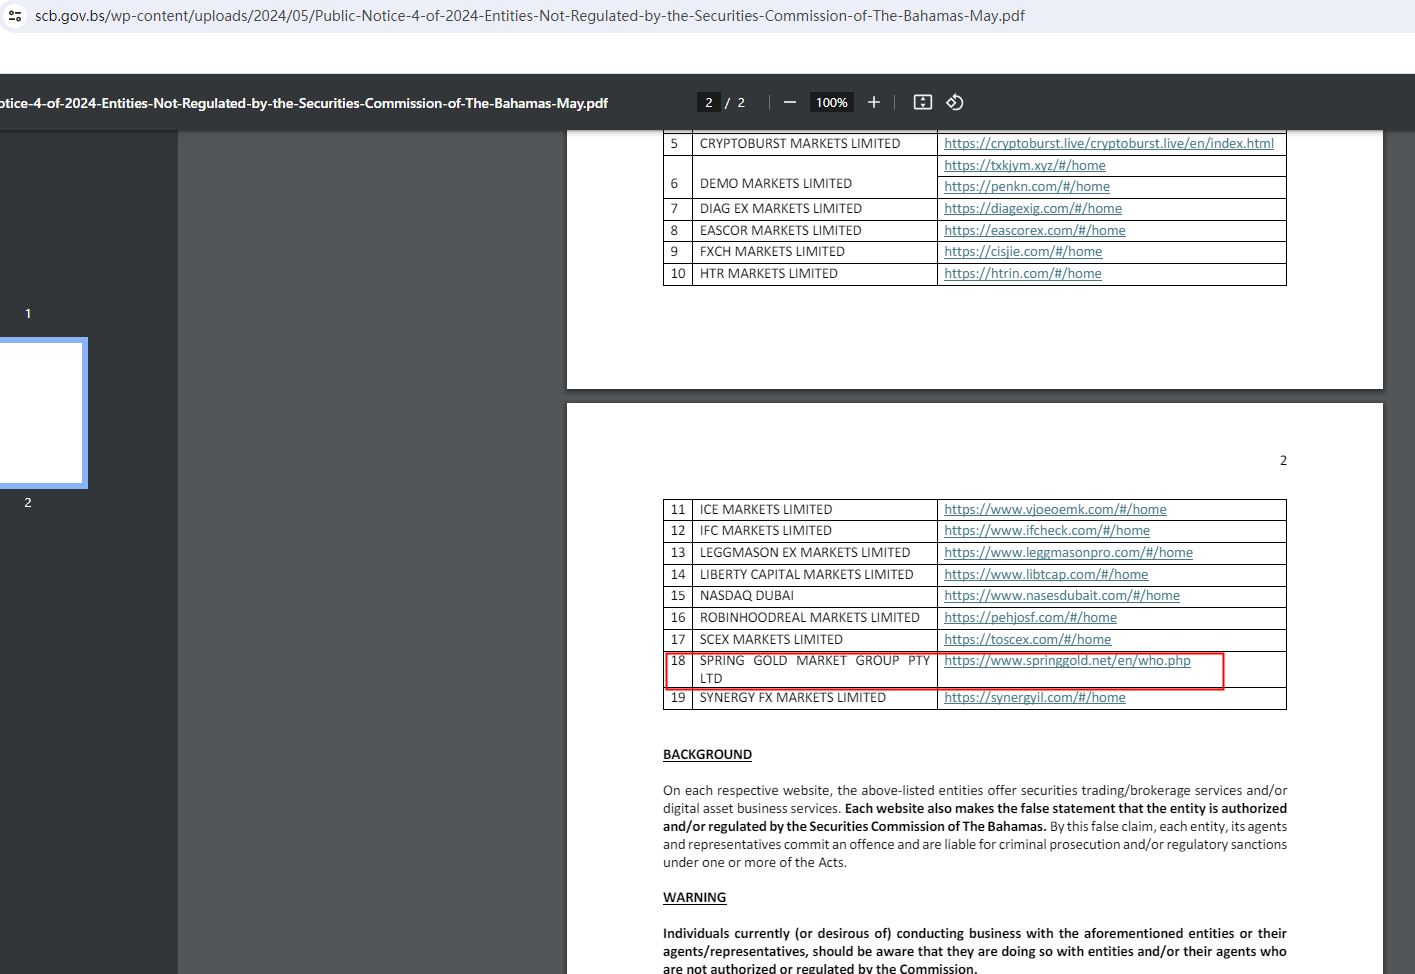
Task: Click the WARNING section heading
Action: (x=694, y=898)
